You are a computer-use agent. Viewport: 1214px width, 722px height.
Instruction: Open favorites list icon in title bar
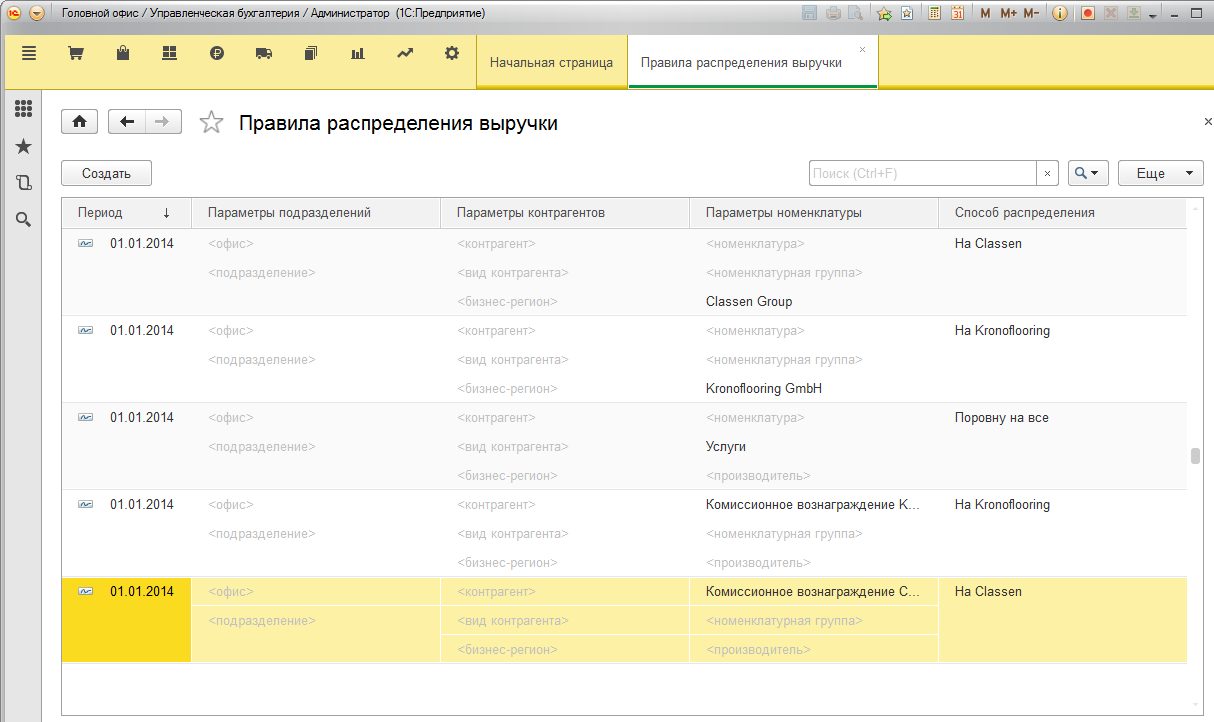(906, 13)
